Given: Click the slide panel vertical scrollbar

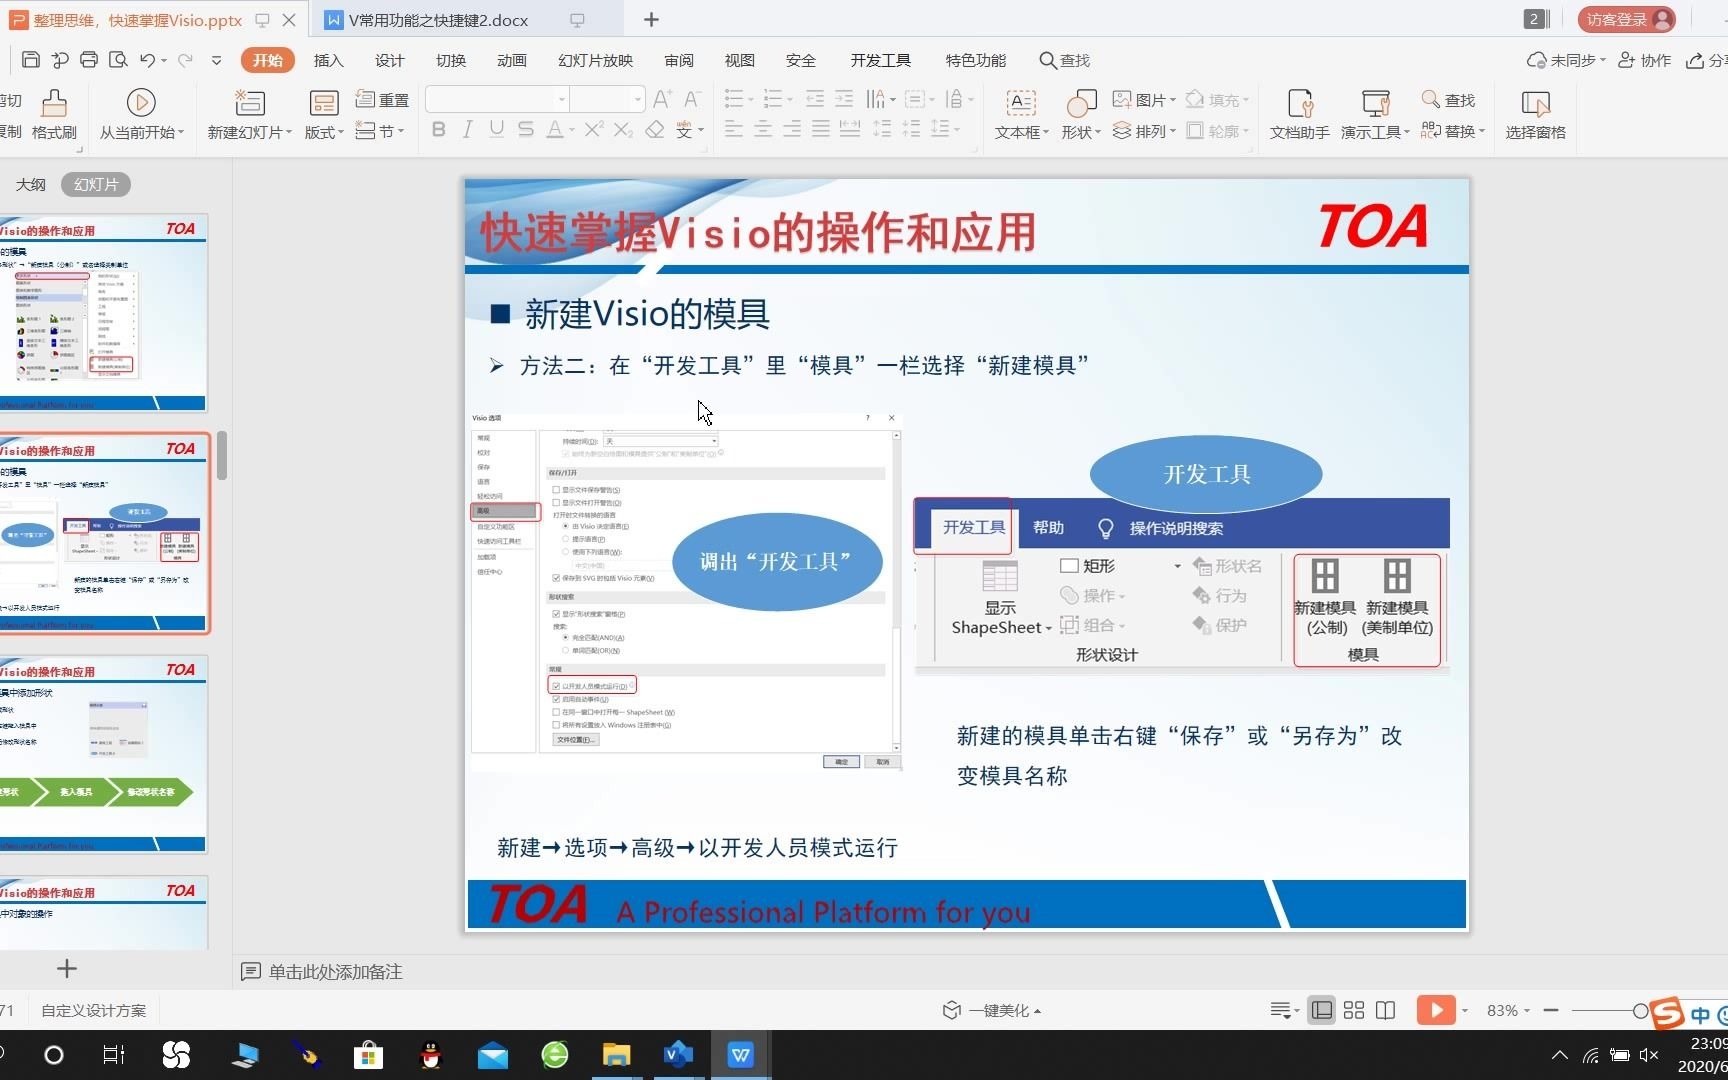Looking at the screenshot, I should point(222,455).
